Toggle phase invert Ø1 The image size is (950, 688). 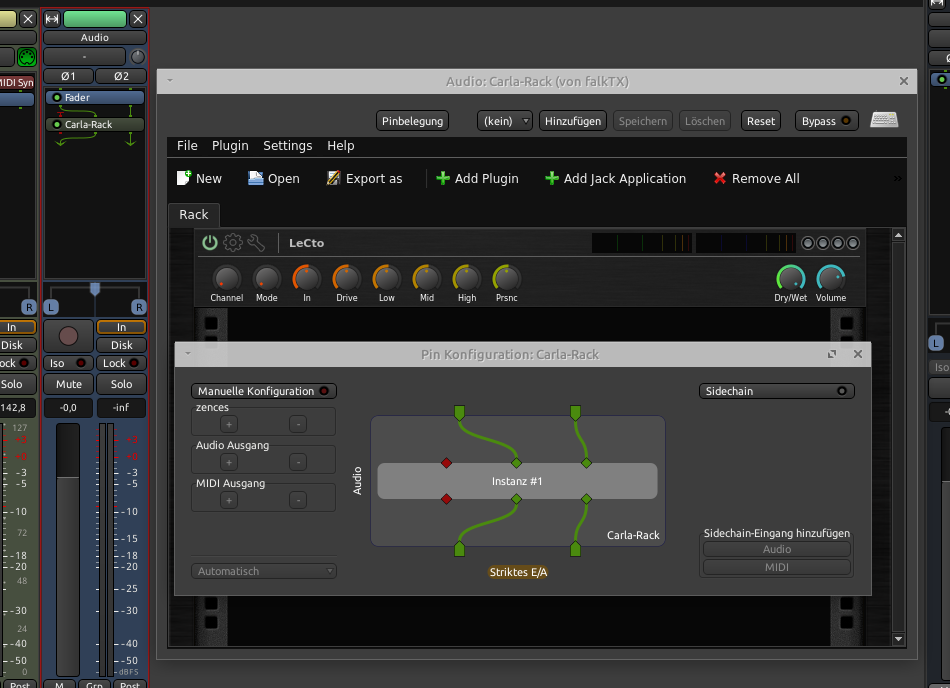(x=68, y=76)
